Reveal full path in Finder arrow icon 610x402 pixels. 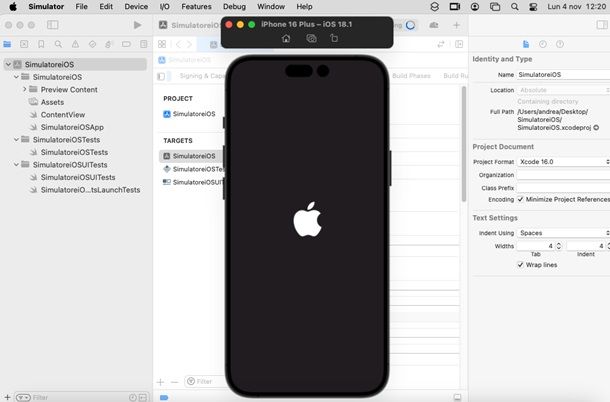tap(596, 127)
